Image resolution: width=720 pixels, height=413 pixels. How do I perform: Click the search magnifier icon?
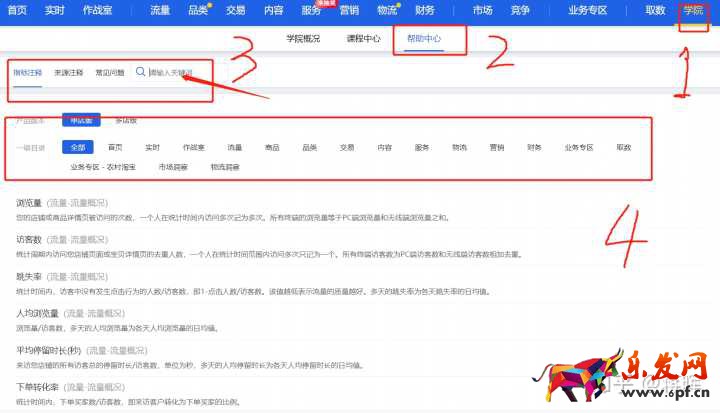(x=141, y=72)
